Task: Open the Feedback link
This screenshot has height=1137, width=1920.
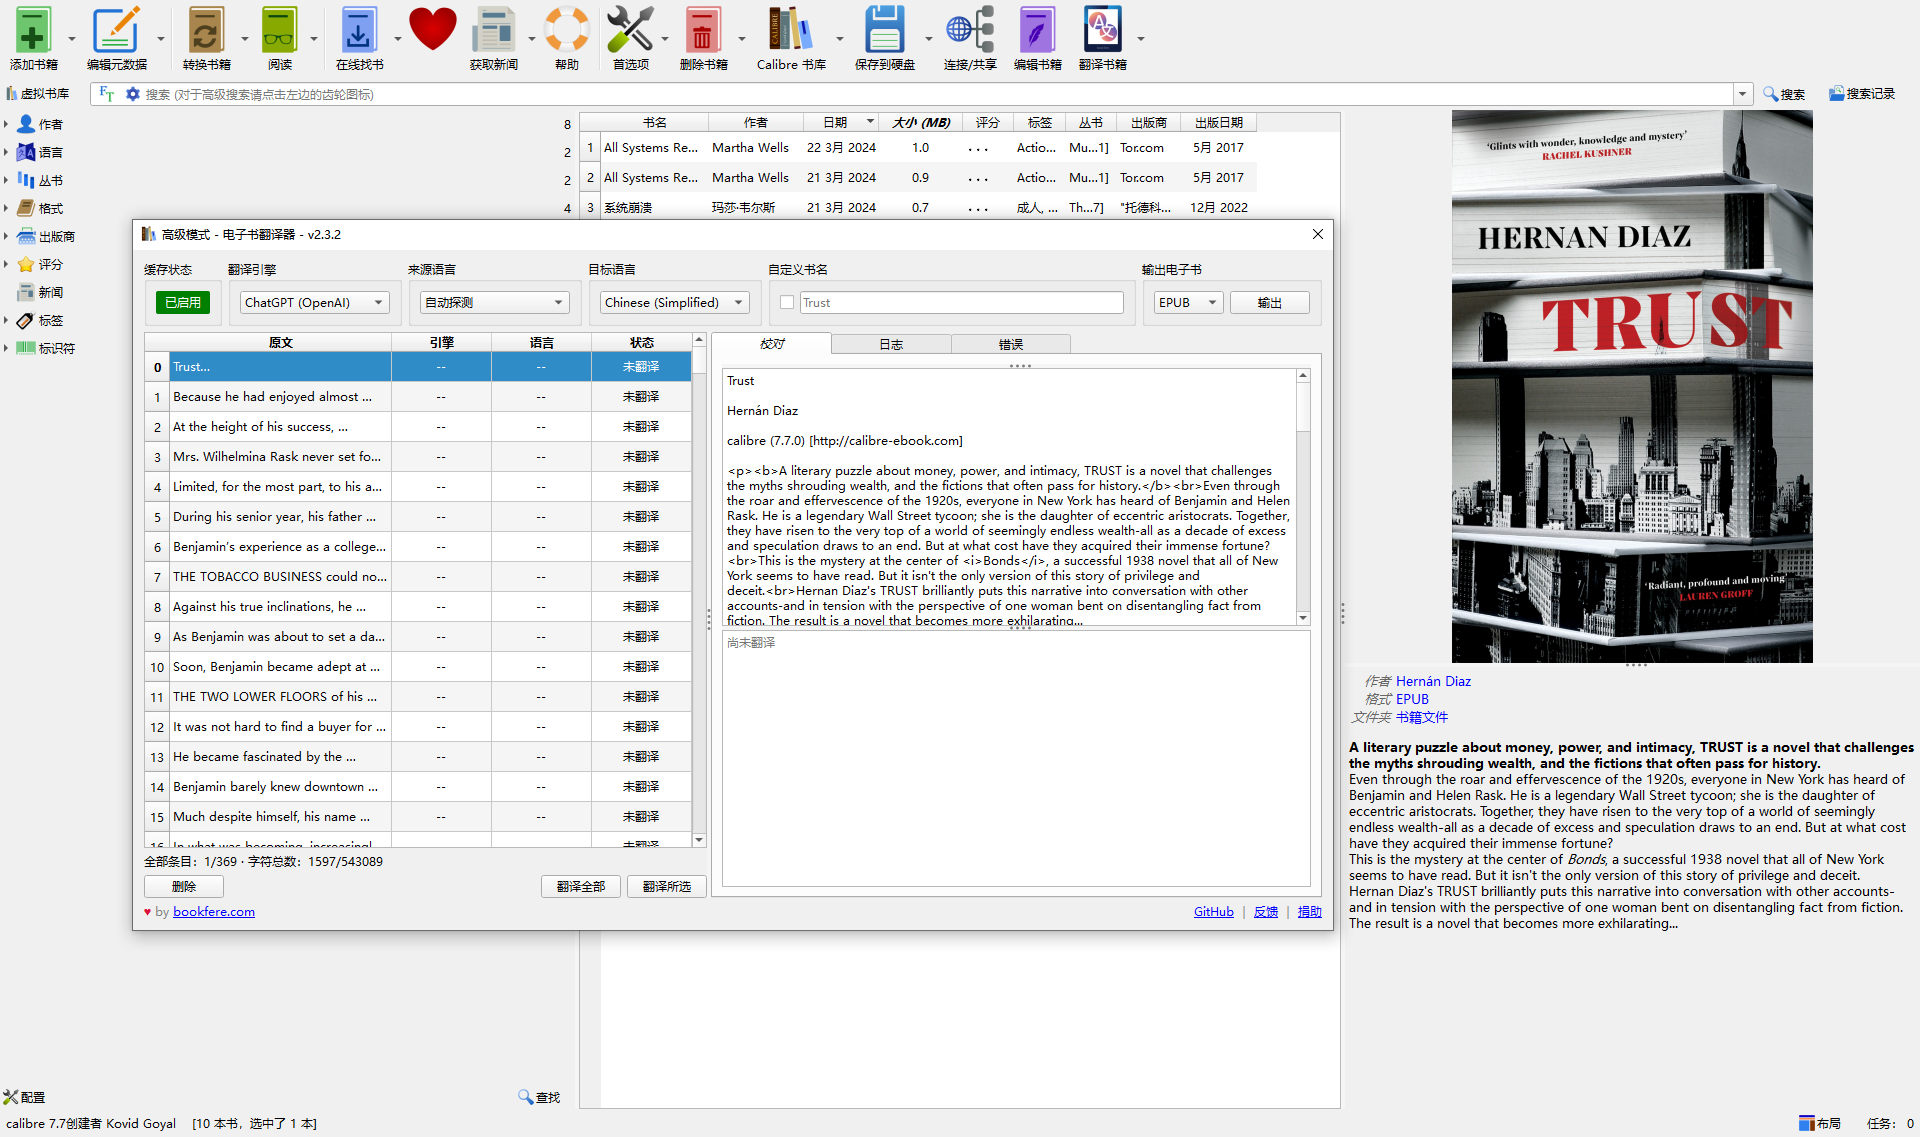Action: pyautogui.click(x=1266, y=911)
